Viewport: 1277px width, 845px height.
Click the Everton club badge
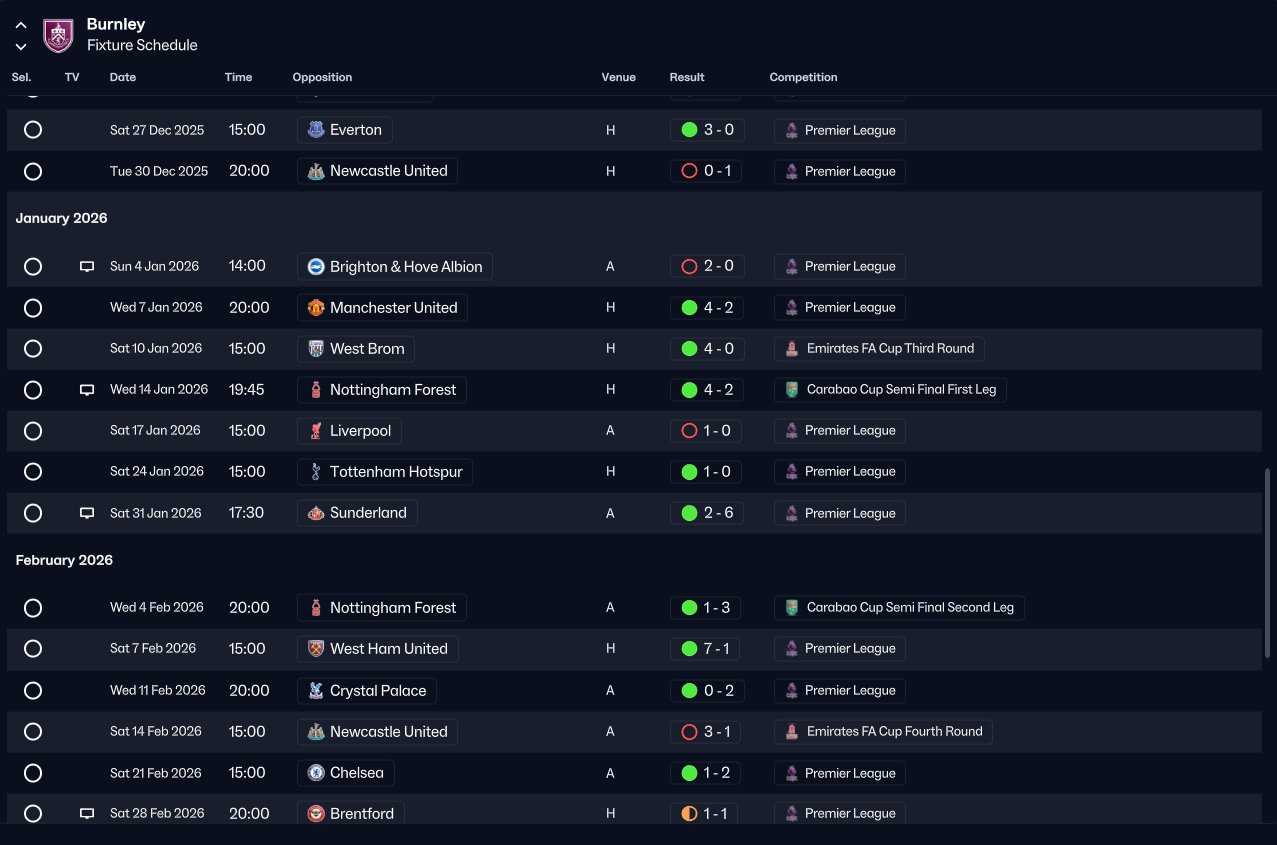coord(316,130)
